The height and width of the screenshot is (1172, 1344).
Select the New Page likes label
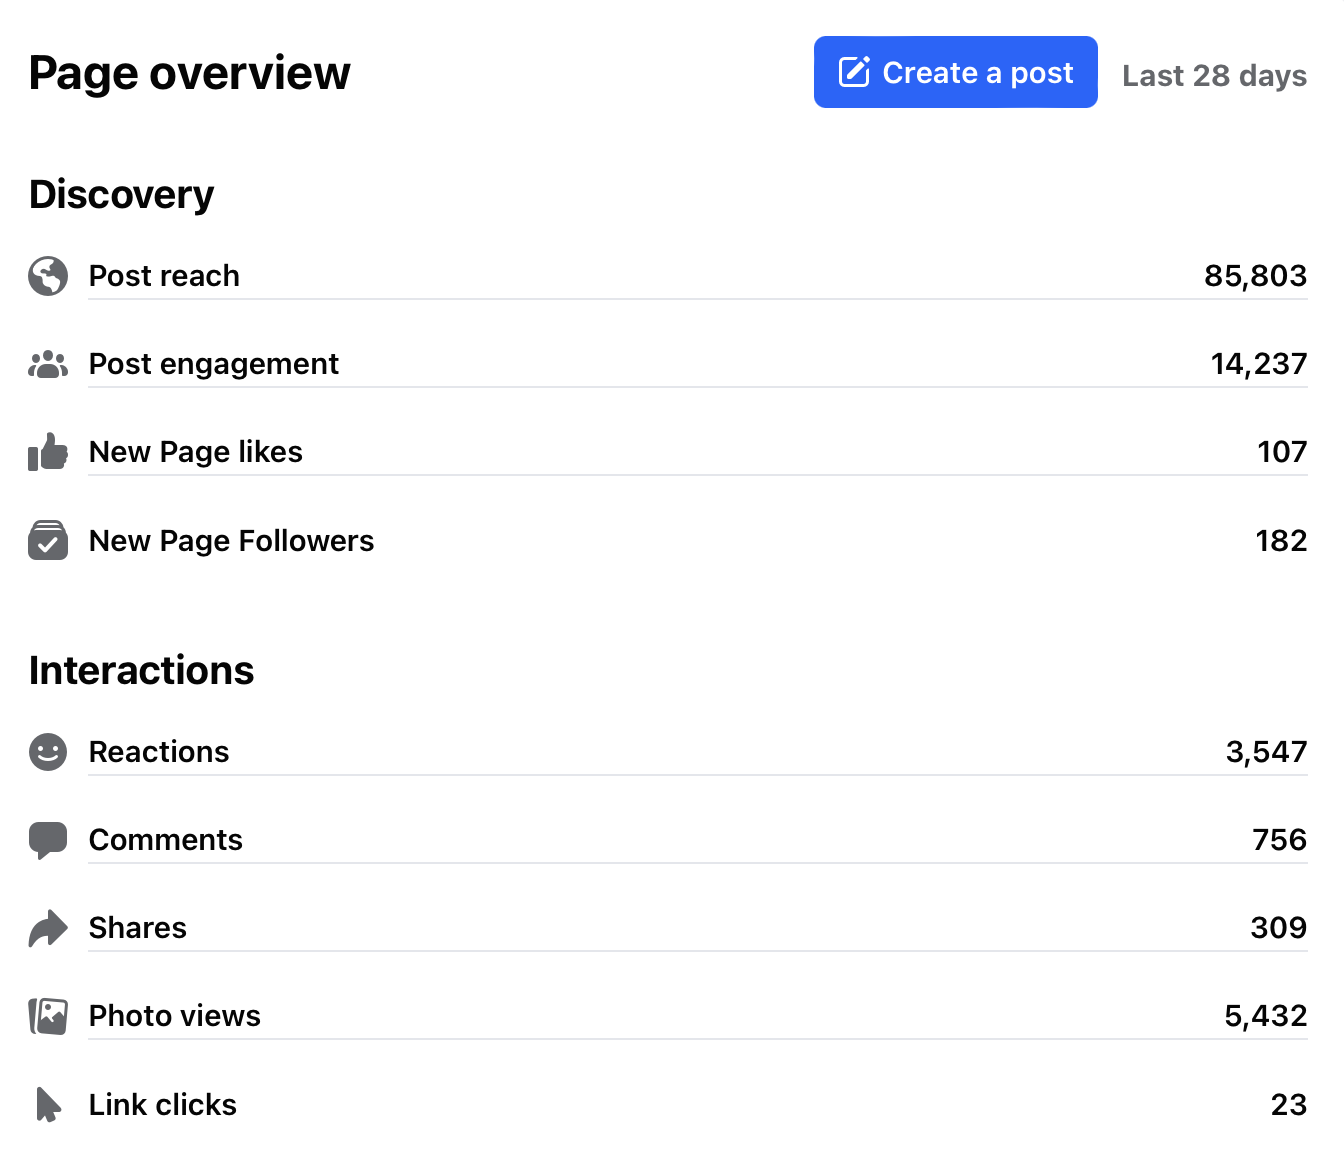(195, 452)
